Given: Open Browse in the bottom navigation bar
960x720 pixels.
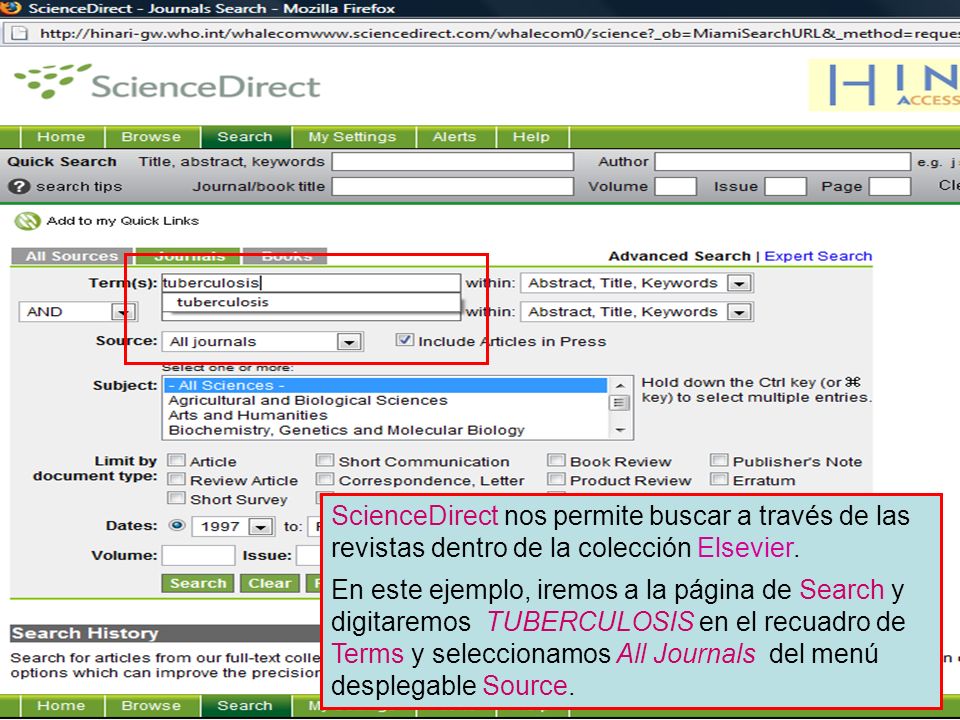Looking at the screenshot, I should 151,705.
